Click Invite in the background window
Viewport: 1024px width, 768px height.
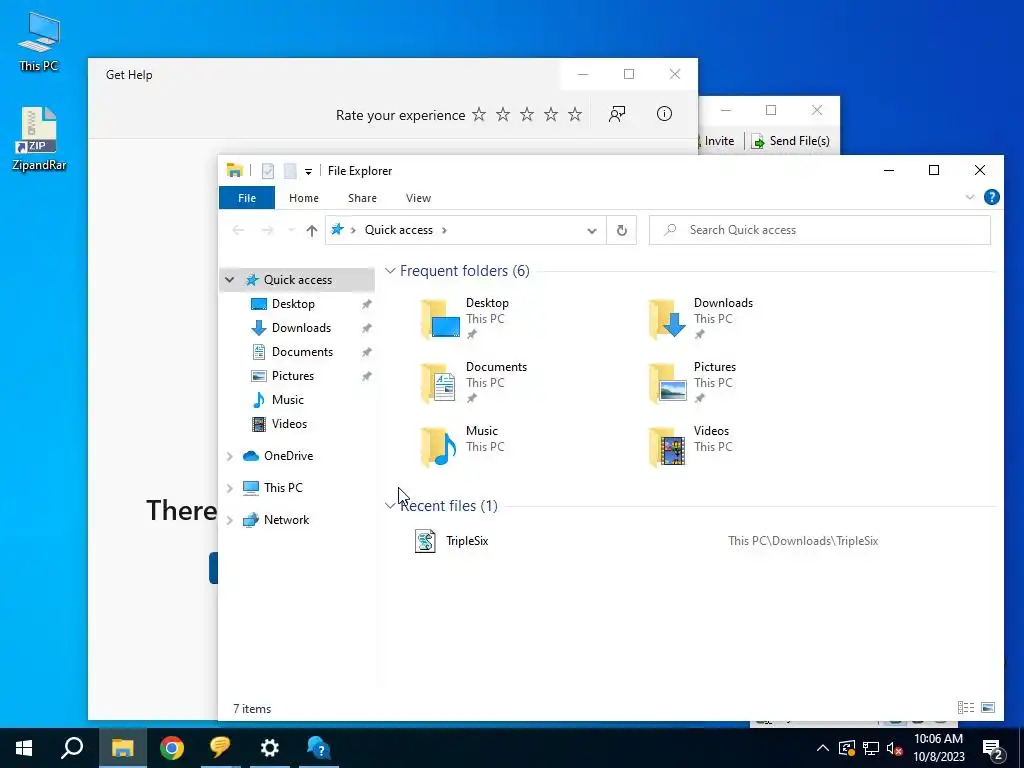coord(718,141)
